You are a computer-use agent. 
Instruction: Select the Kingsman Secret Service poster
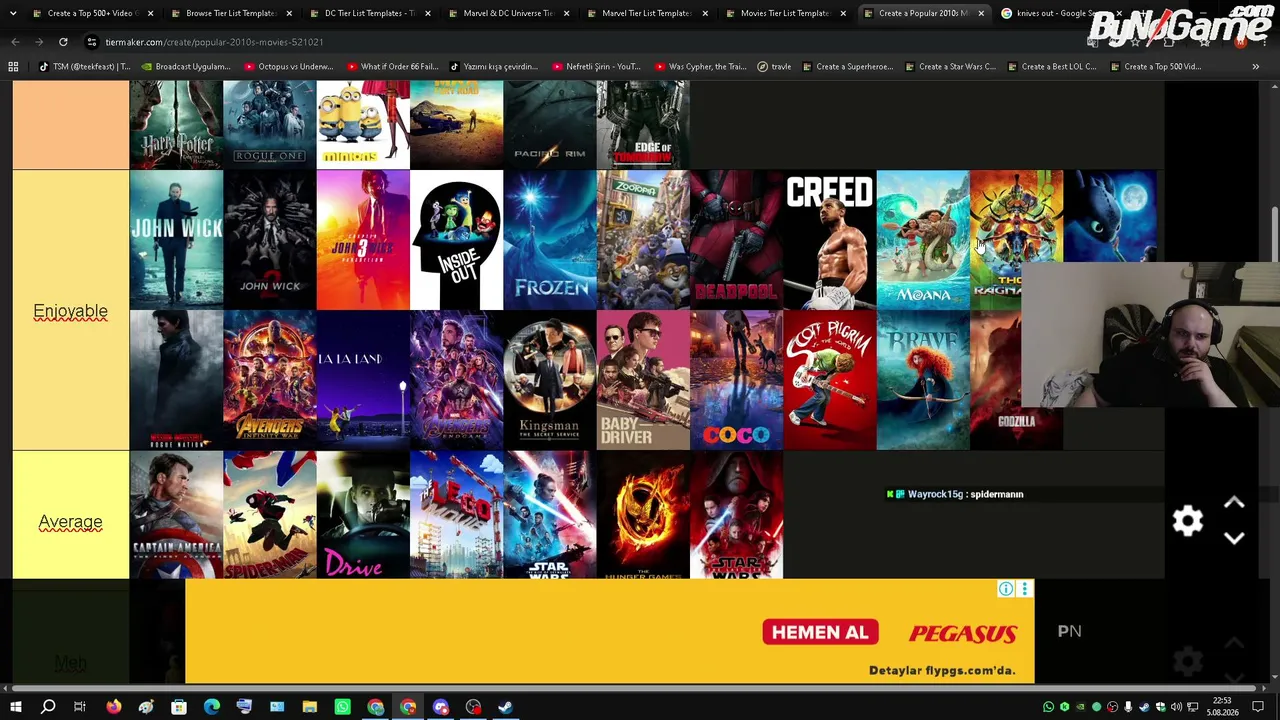tap(550, 380)
